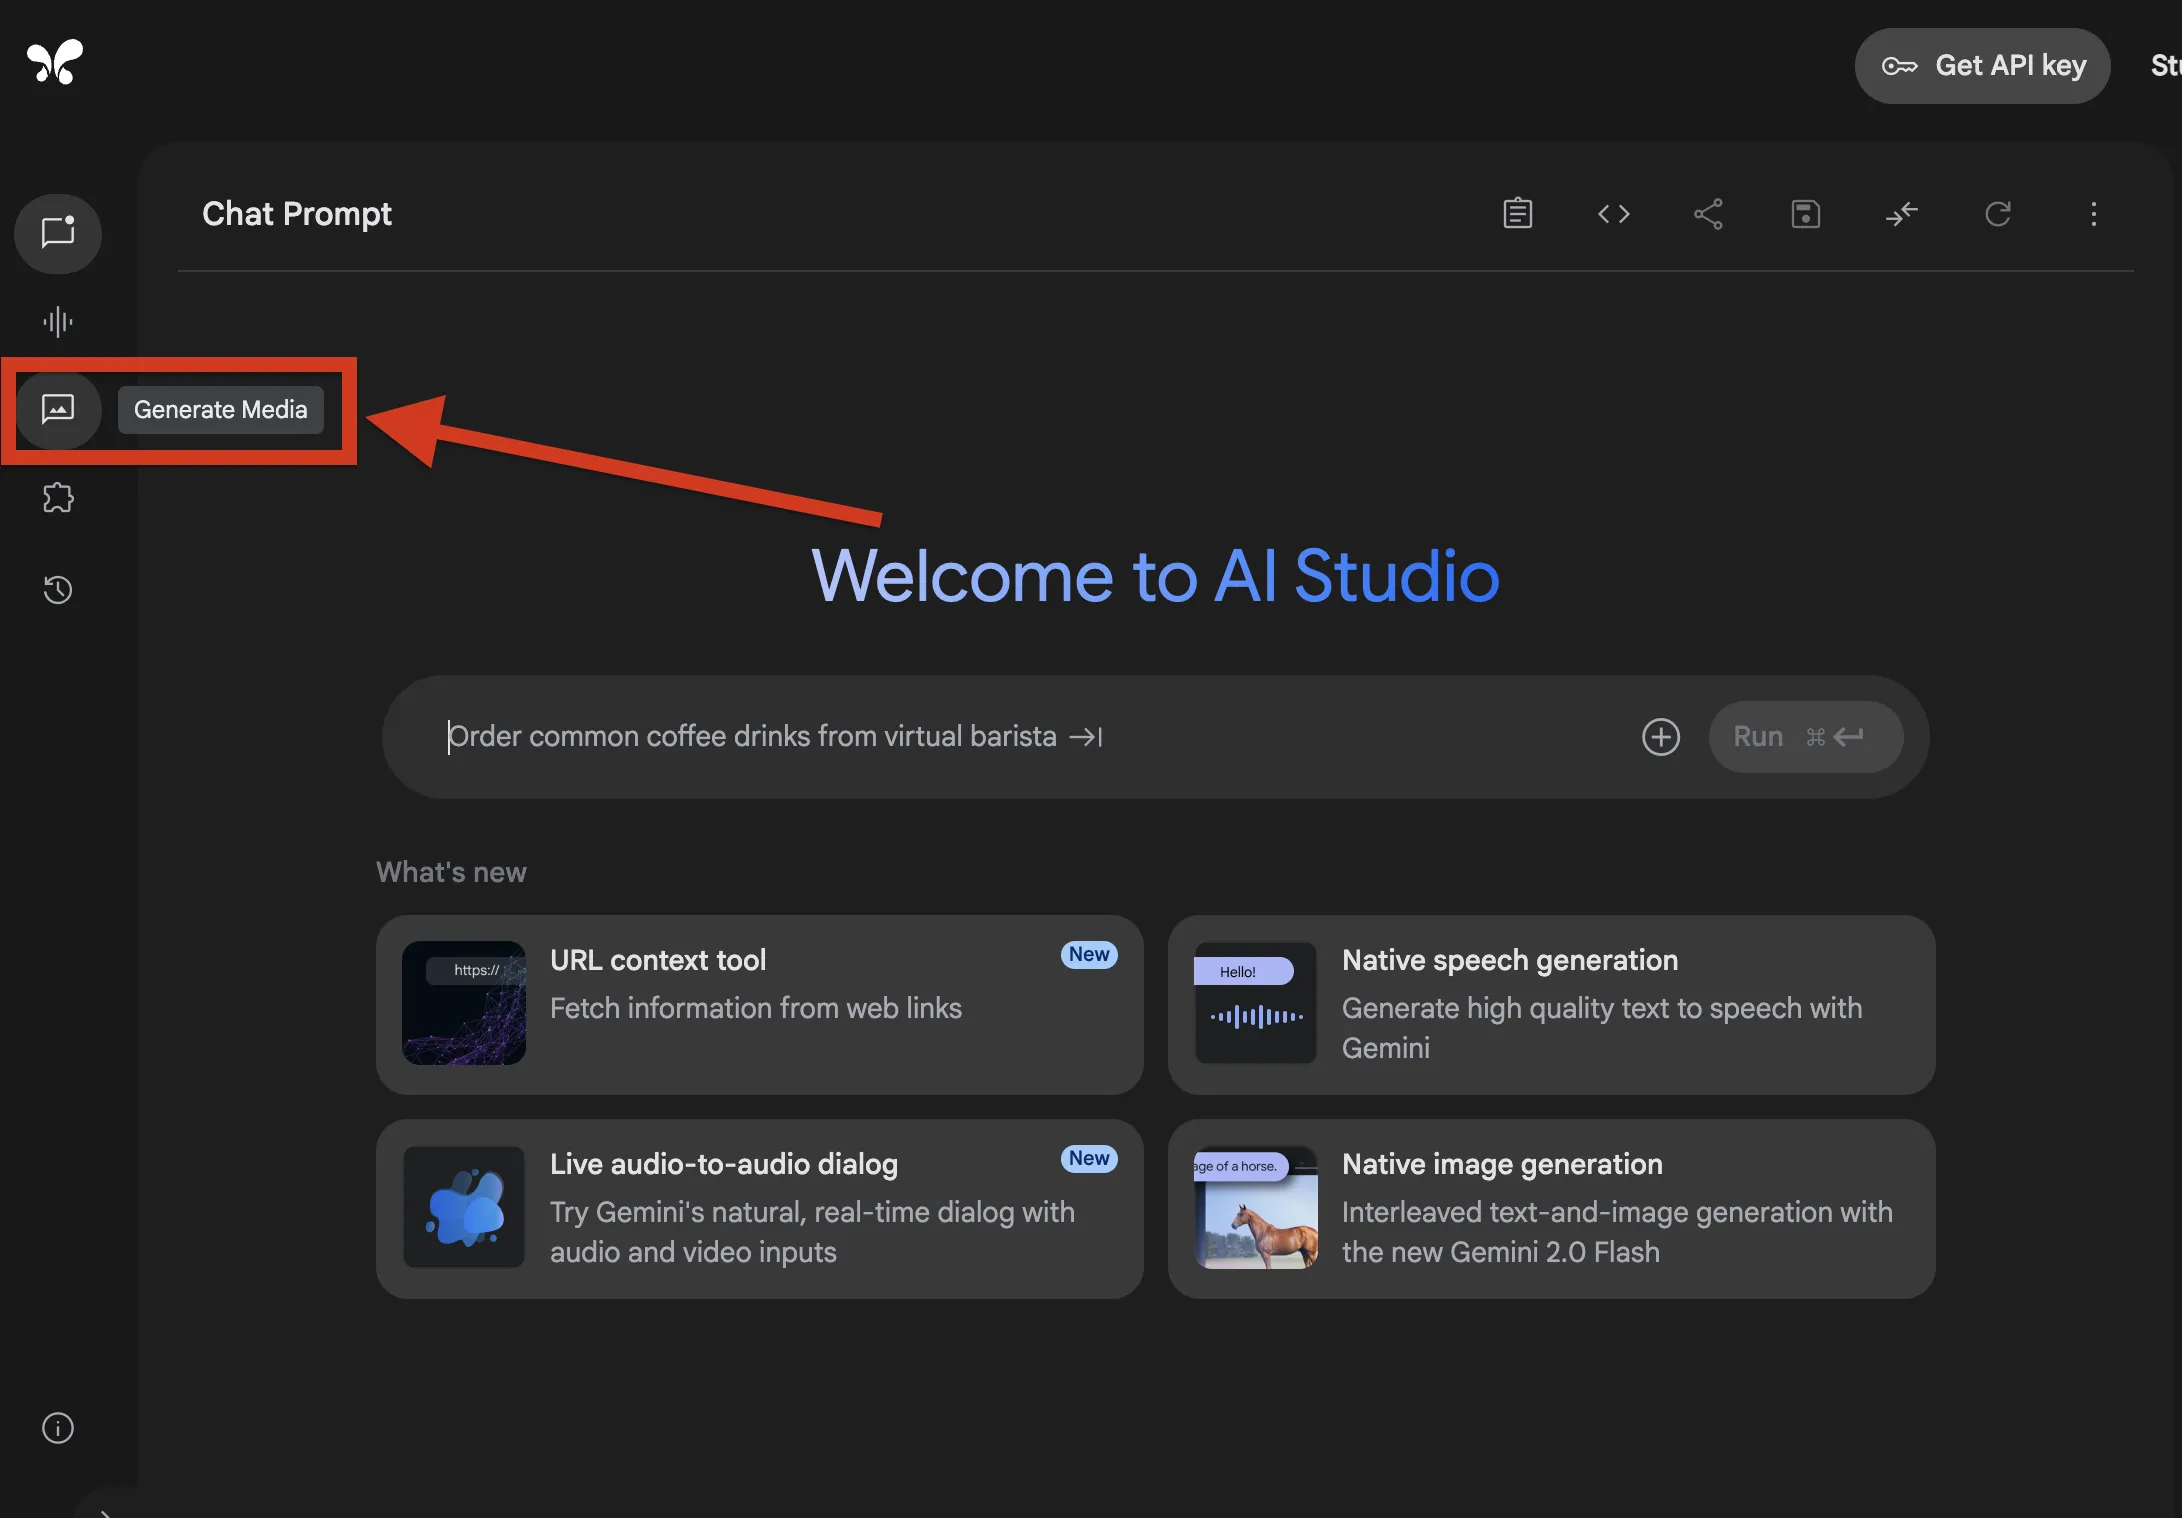
Task: Open the Studio menu at top right
Action: tap(2166, 65)
